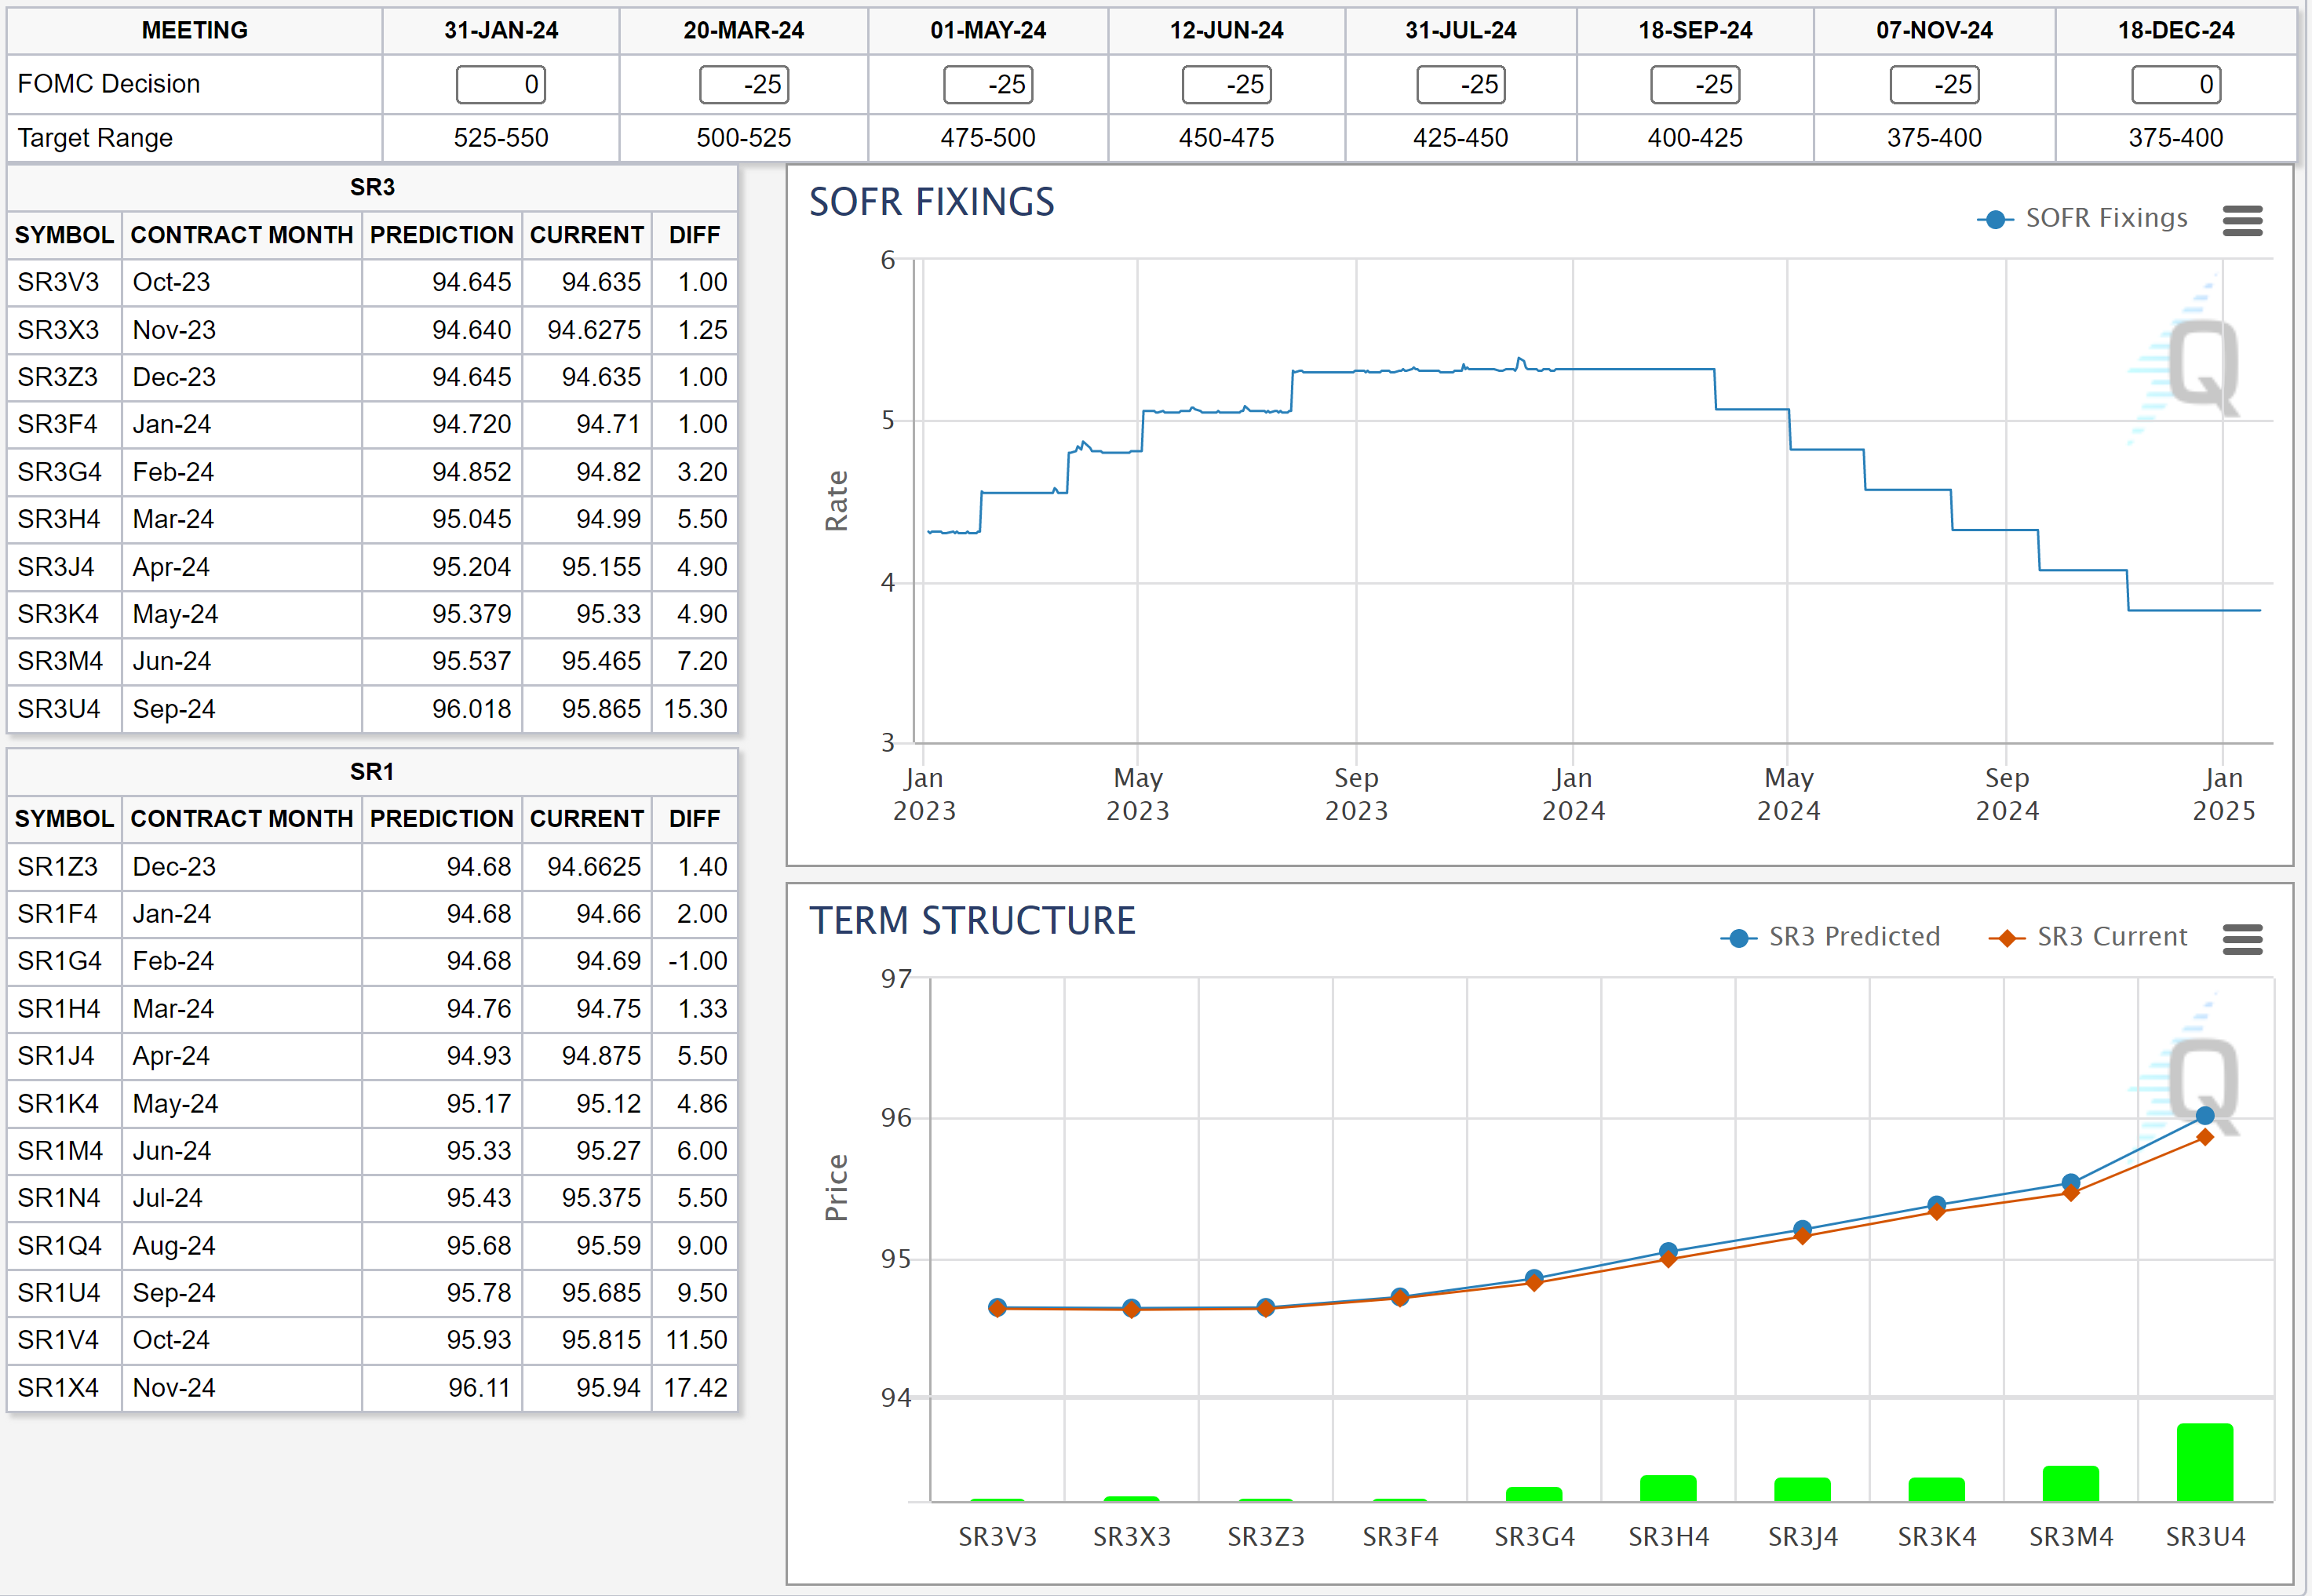Click the 31-JAN-24 FOMC decision field

(x=501, y=85)
